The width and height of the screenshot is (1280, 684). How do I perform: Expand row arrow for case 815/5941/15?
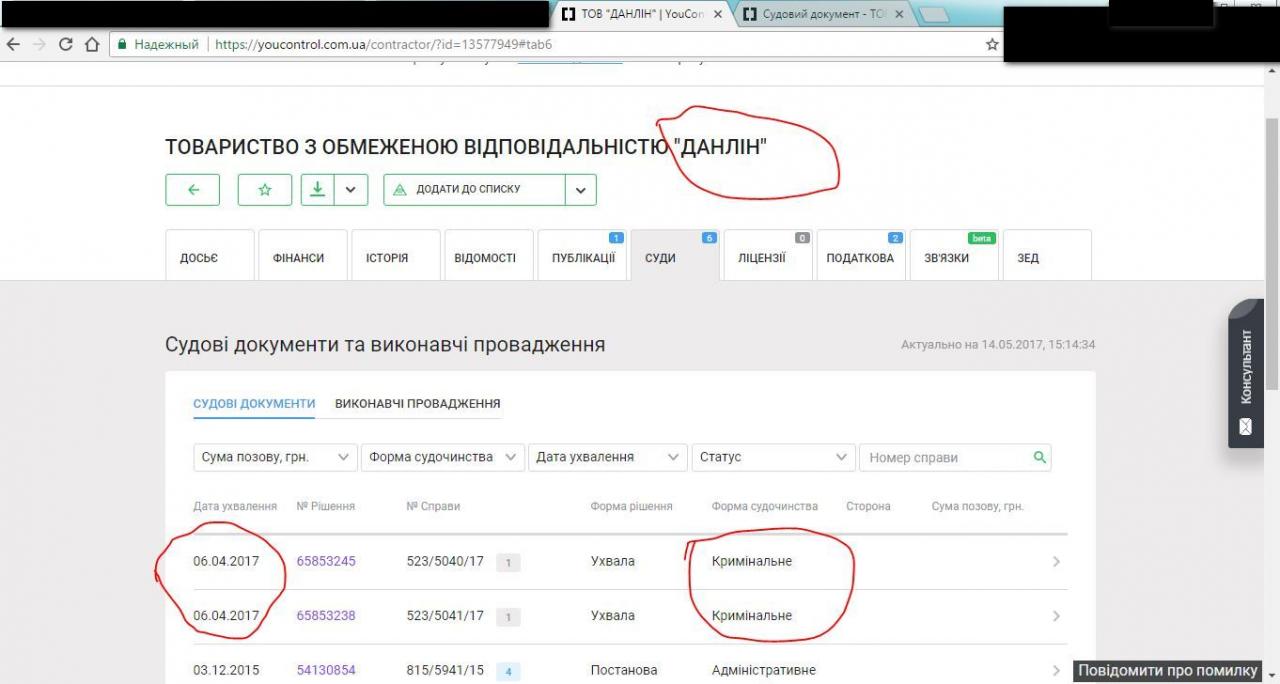[1057, 670]
